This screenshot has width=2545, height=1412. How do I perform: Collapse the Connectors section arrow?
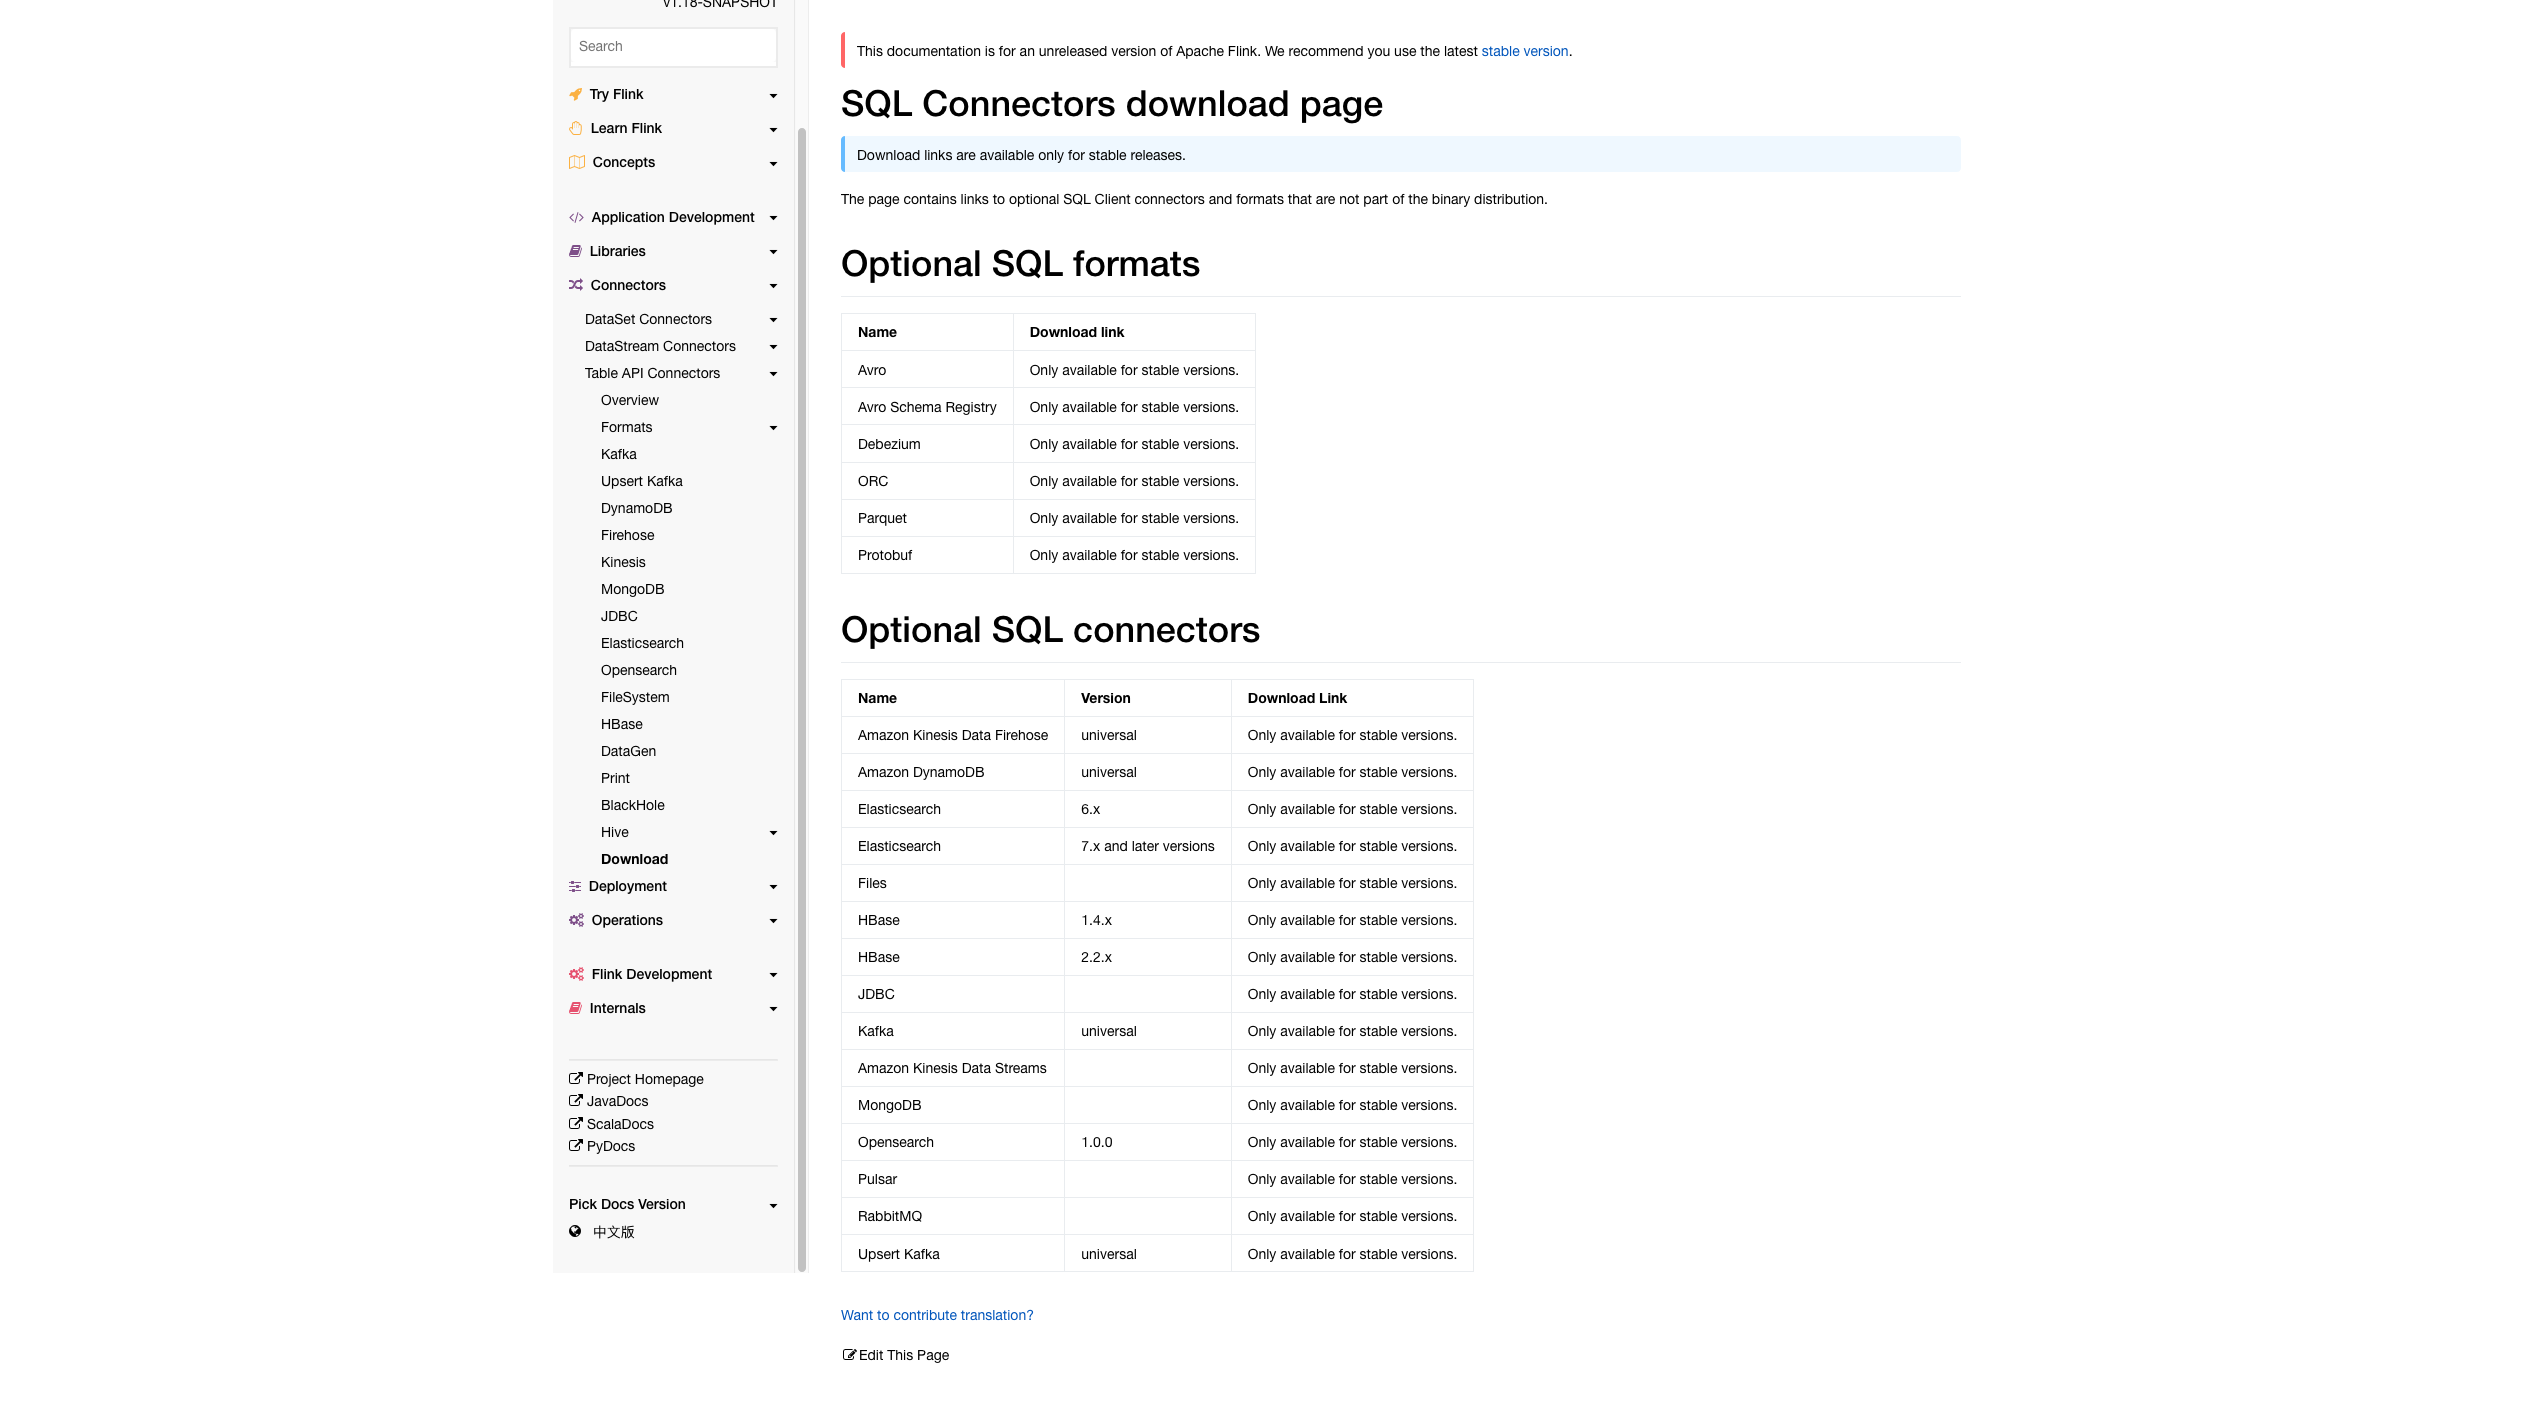pos(773,286)
